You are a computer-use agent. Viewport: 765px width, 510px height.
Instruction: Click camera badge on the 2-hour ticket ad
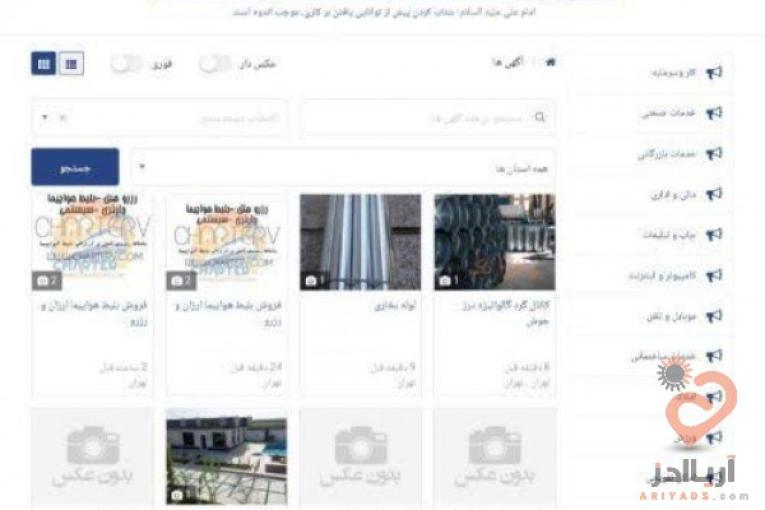[x=47, y=281]
